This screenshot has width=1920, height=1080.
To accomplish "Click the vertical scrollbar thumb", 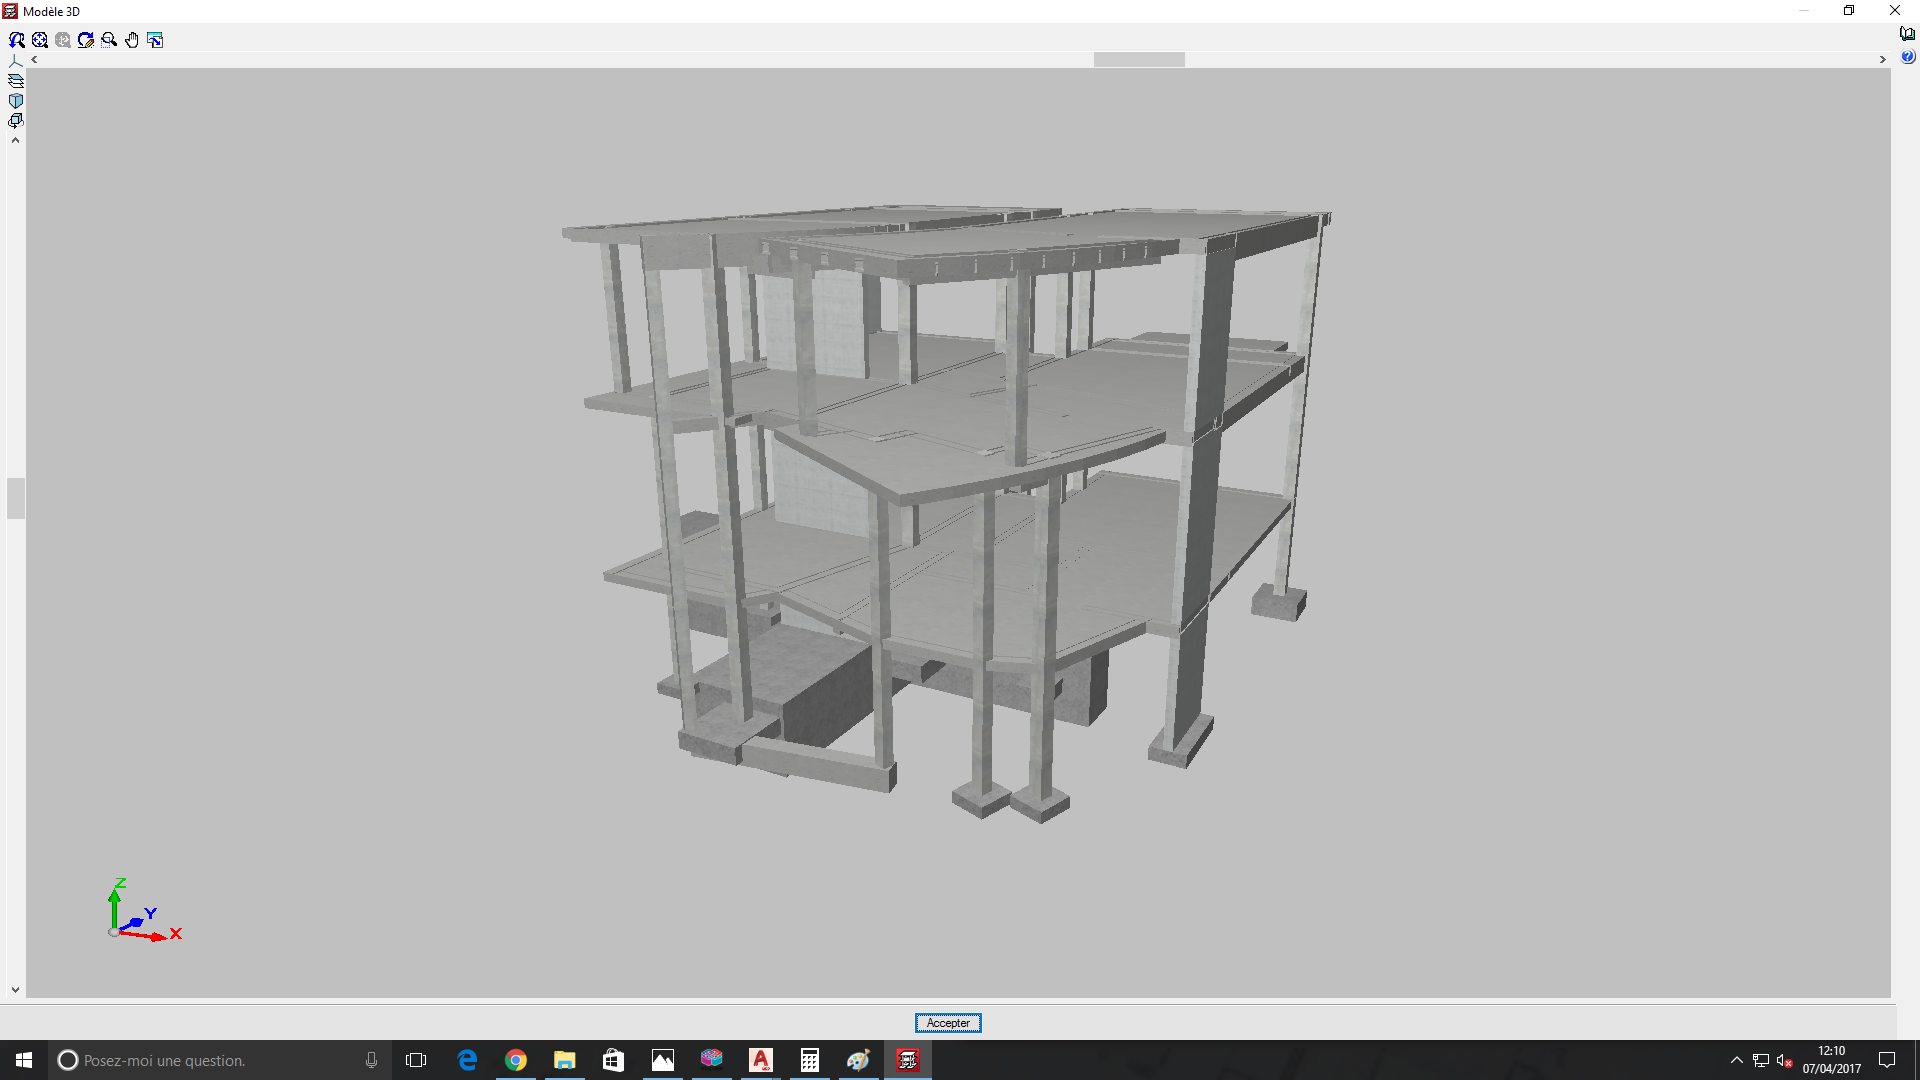I will (x=15, y=498).
